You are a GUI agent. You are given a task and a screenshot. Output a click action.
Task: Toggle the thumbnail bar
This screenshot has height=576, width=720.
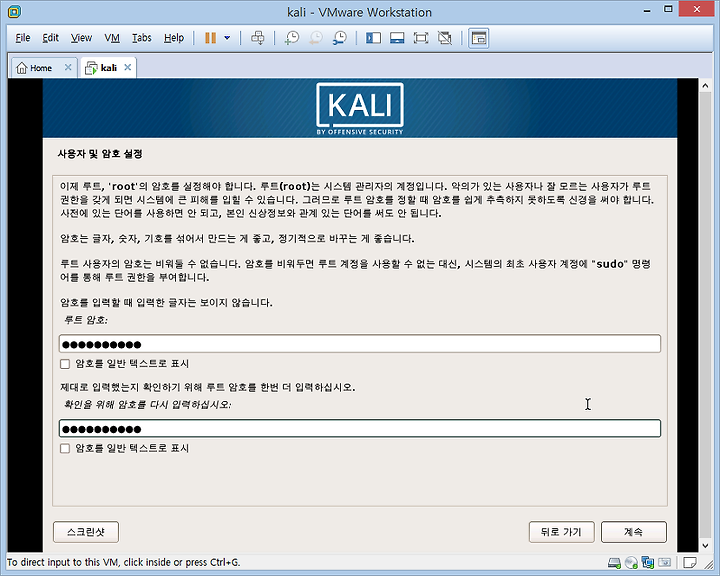(397, 38)
